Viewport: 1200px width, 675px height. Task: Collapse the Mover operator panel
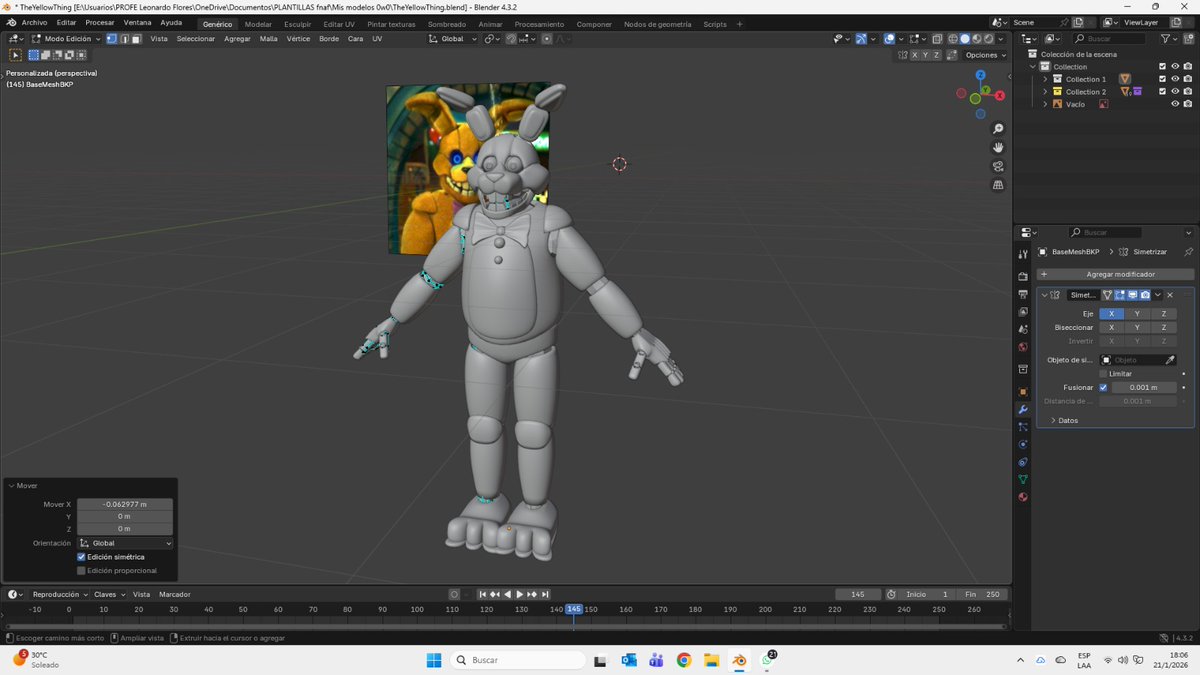click(x=11, y=485)
